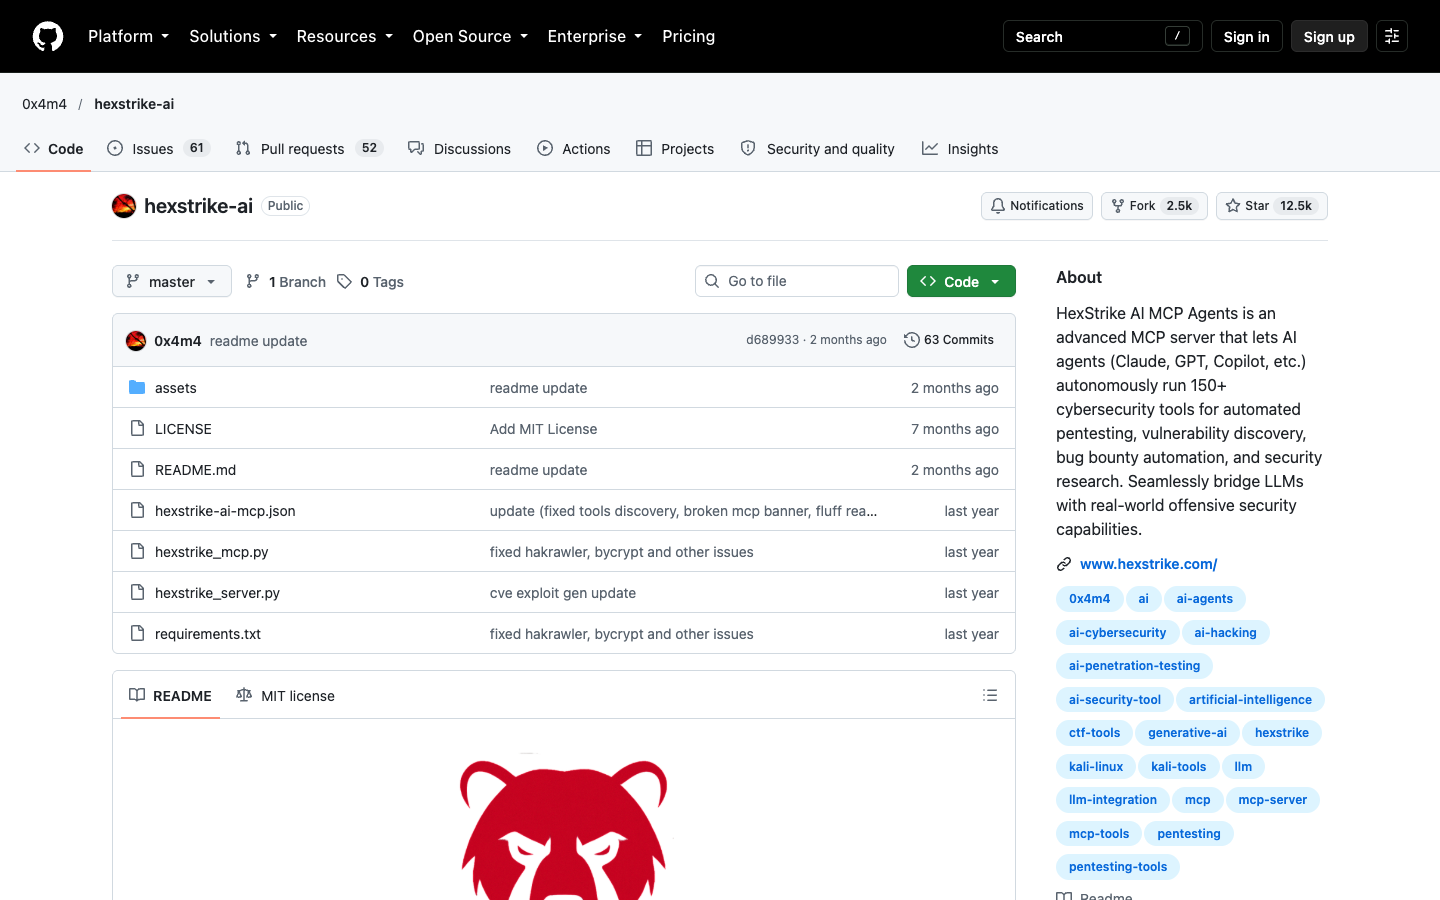Select the MIT license tab
The width and height of the screenshot is (1440, 900).
pyautogui.click(x=285, y=696)
